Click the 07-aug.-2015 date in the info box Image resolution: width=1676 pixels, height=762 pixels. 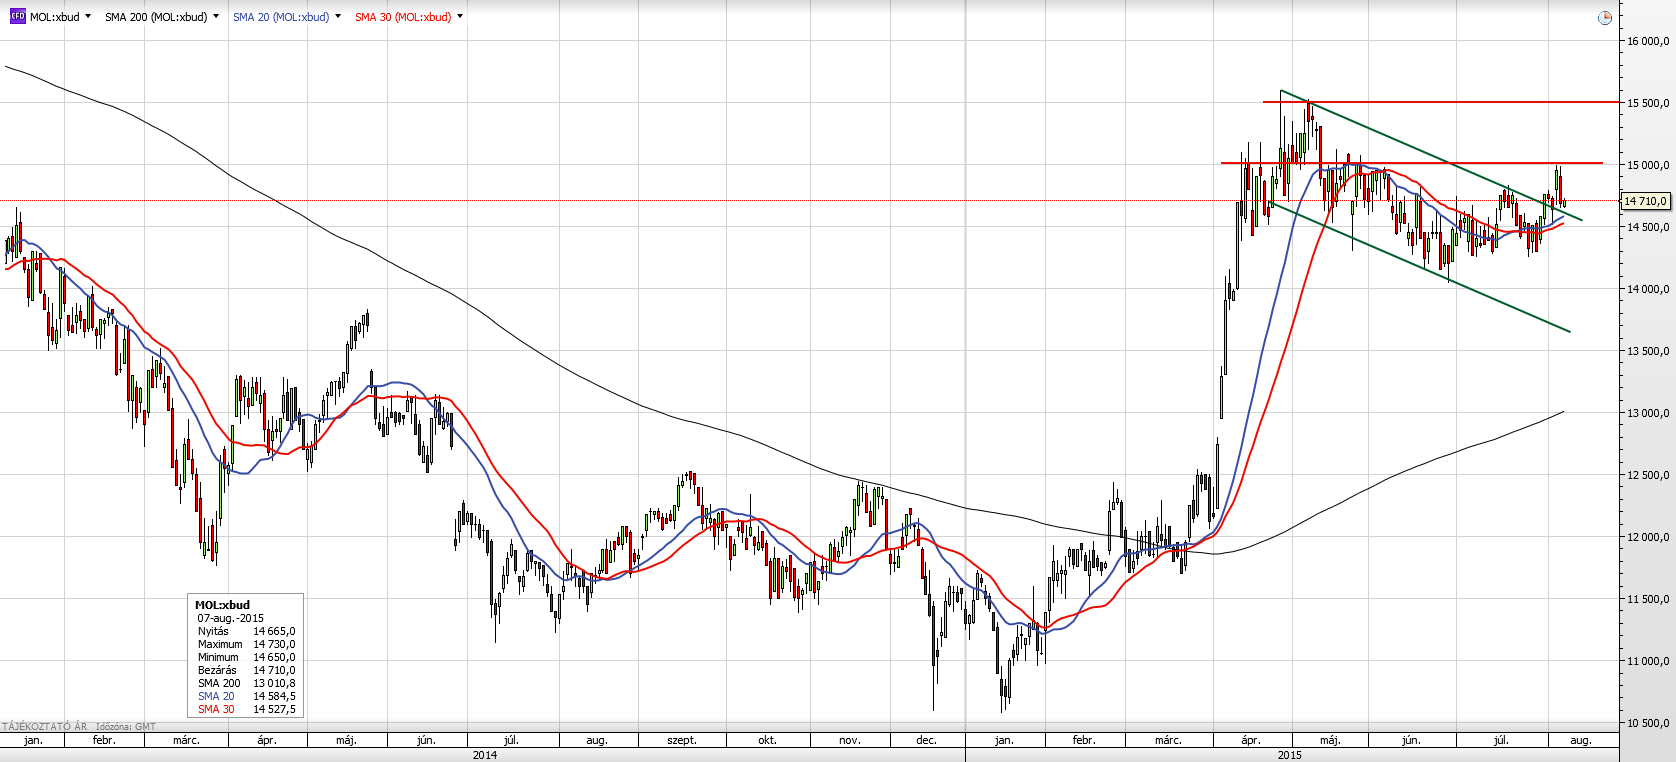pyautogui.click(x=231, y=618)
